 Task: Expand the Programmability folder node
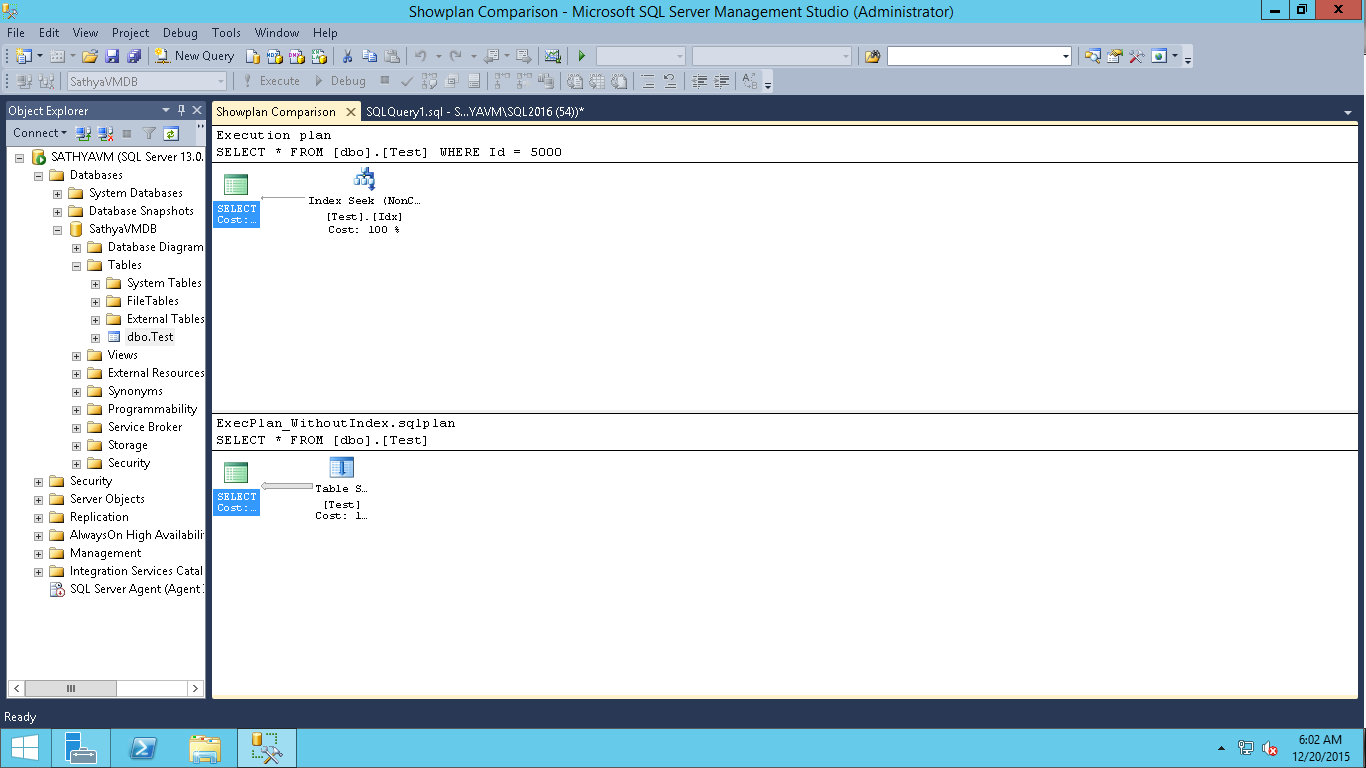click(x=77, y=409)
